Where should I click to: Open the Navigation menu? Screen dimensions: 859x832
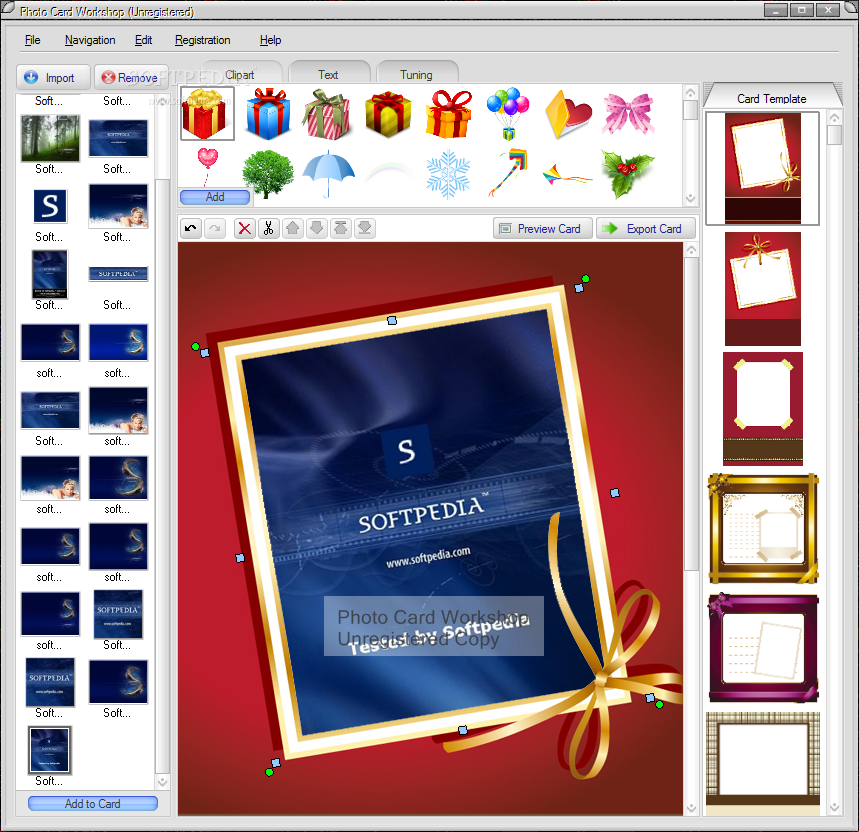90,40
